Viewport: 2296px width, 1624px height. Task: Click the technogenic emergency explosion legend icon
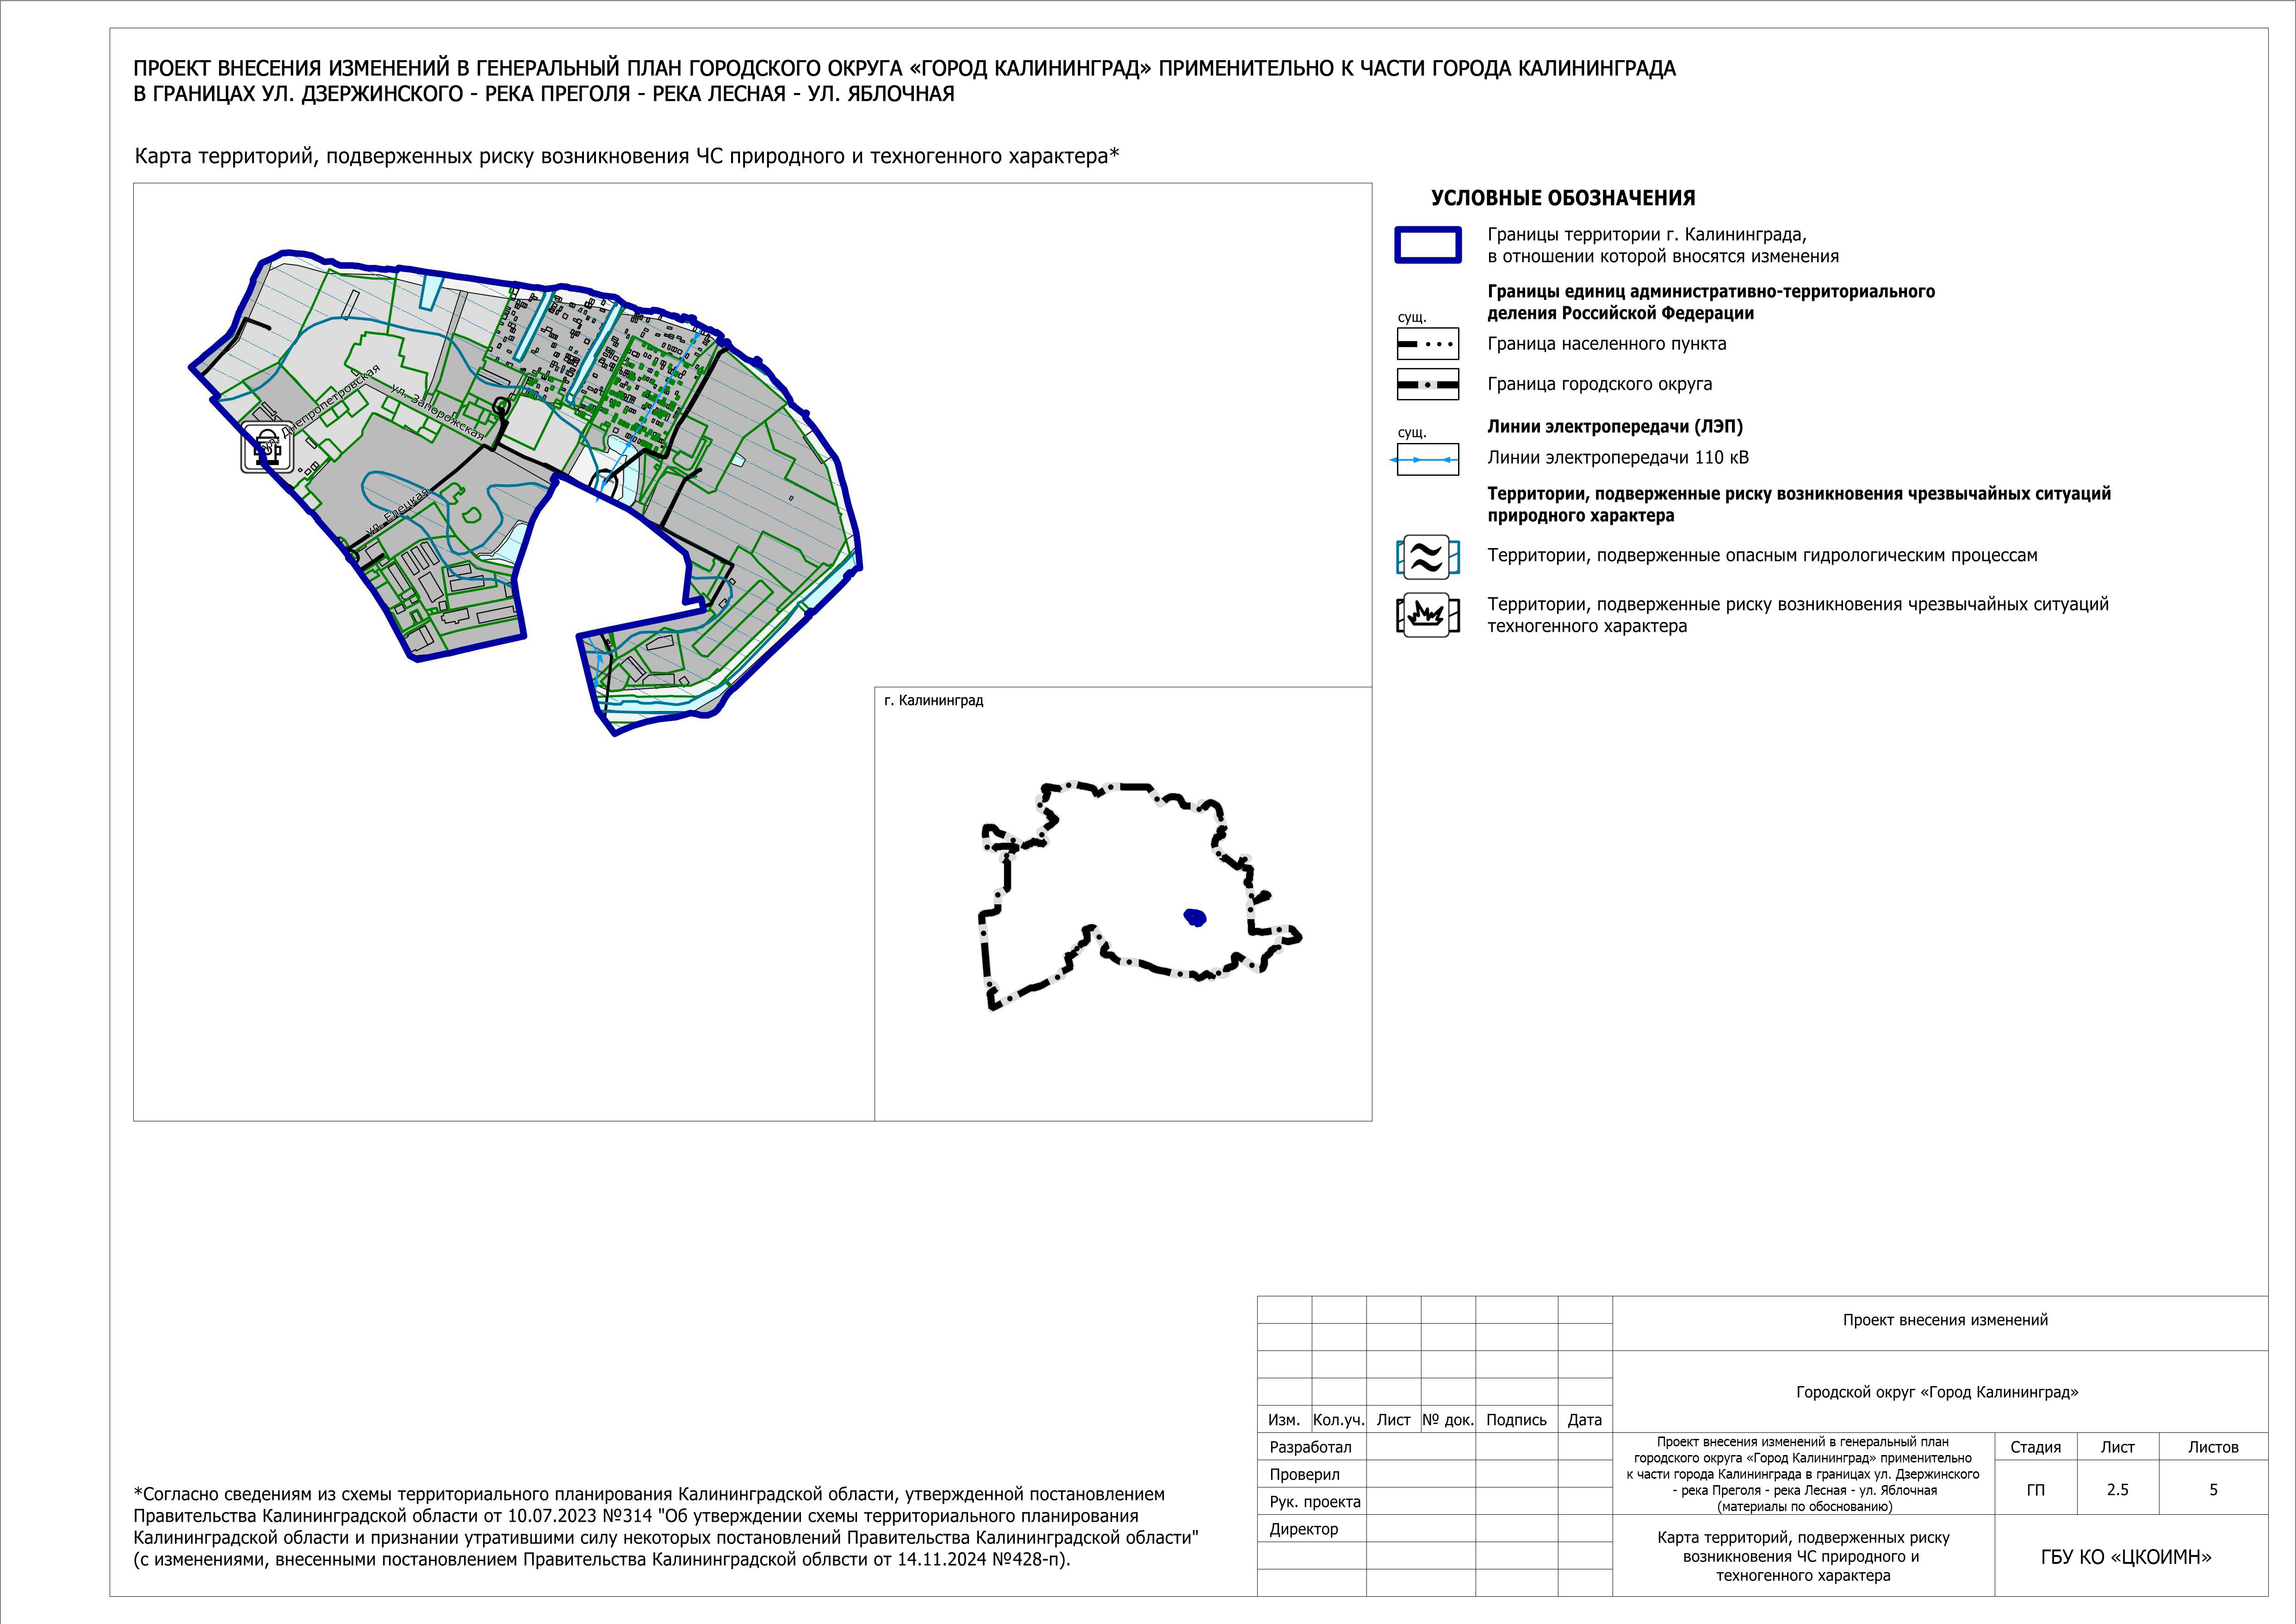(x=1427, y=615)
